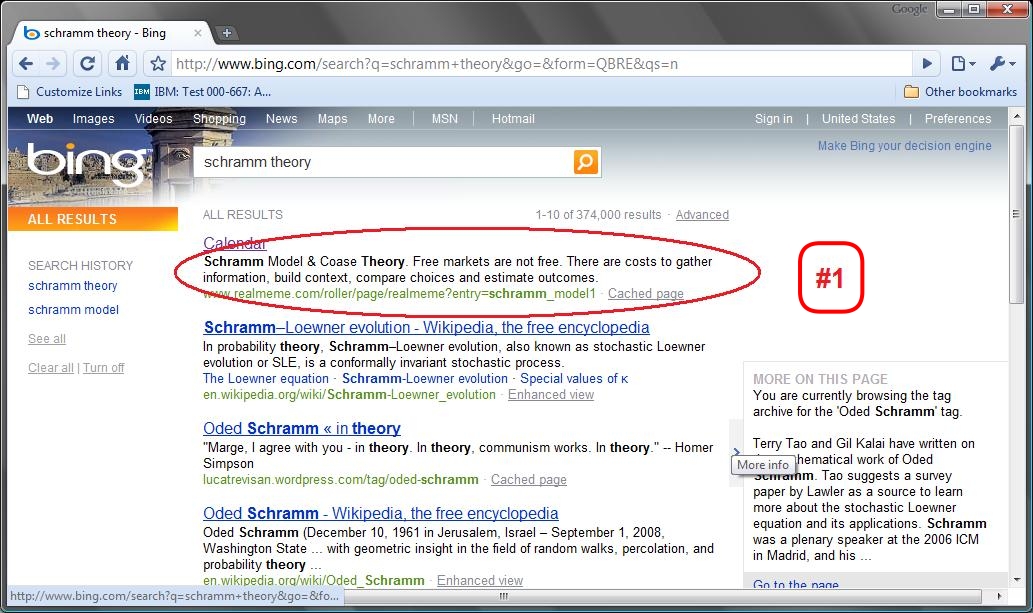Switch to Shopping search
The width and height of the screenshot is (1033, 613).
point(219,119)
